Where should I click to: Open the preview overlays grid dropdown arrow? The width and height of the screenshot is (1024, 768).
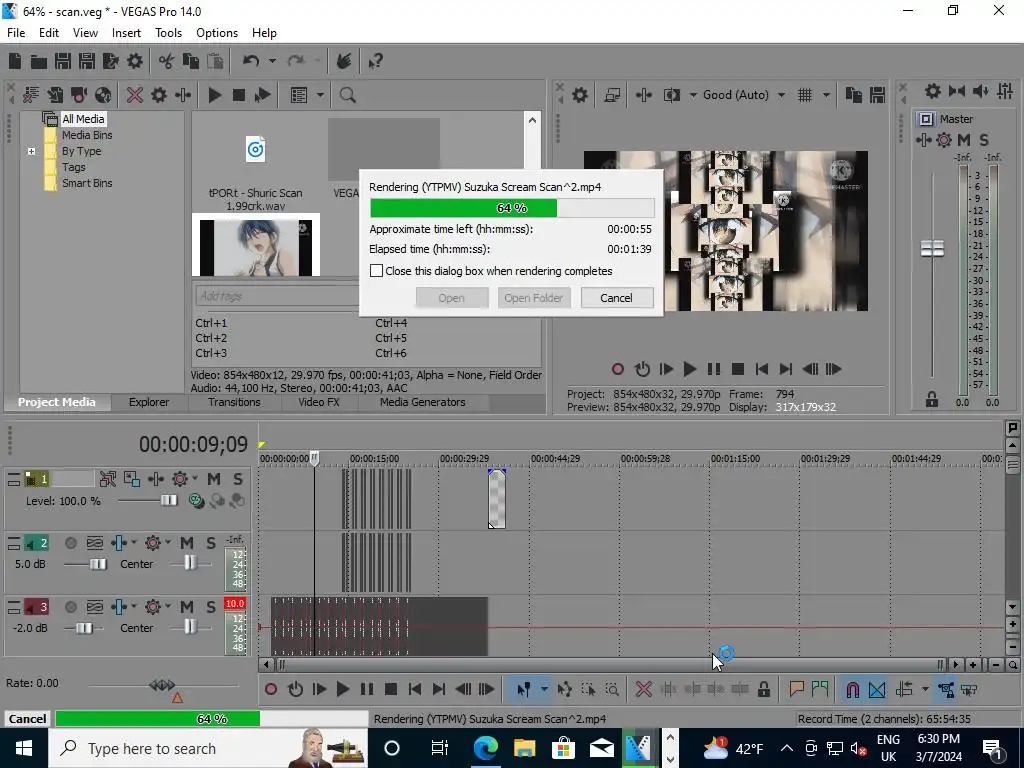pyautogui.click(x=826, y=95)
